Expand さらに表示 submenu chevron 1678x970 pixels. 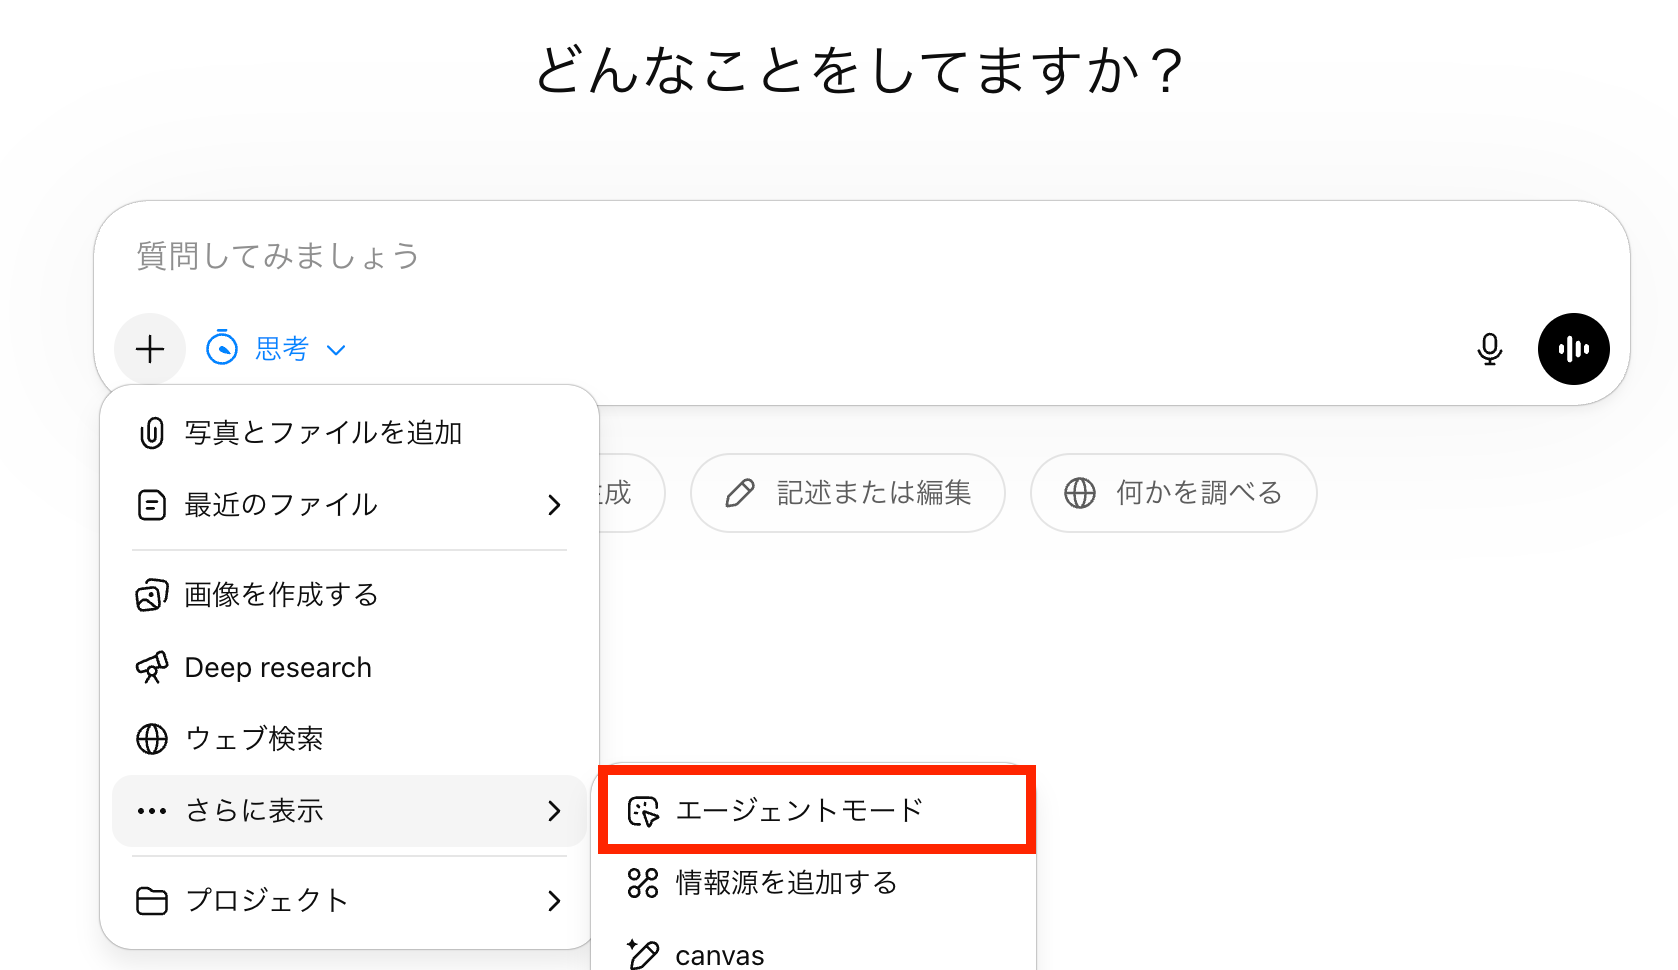[x=554, y=811]
